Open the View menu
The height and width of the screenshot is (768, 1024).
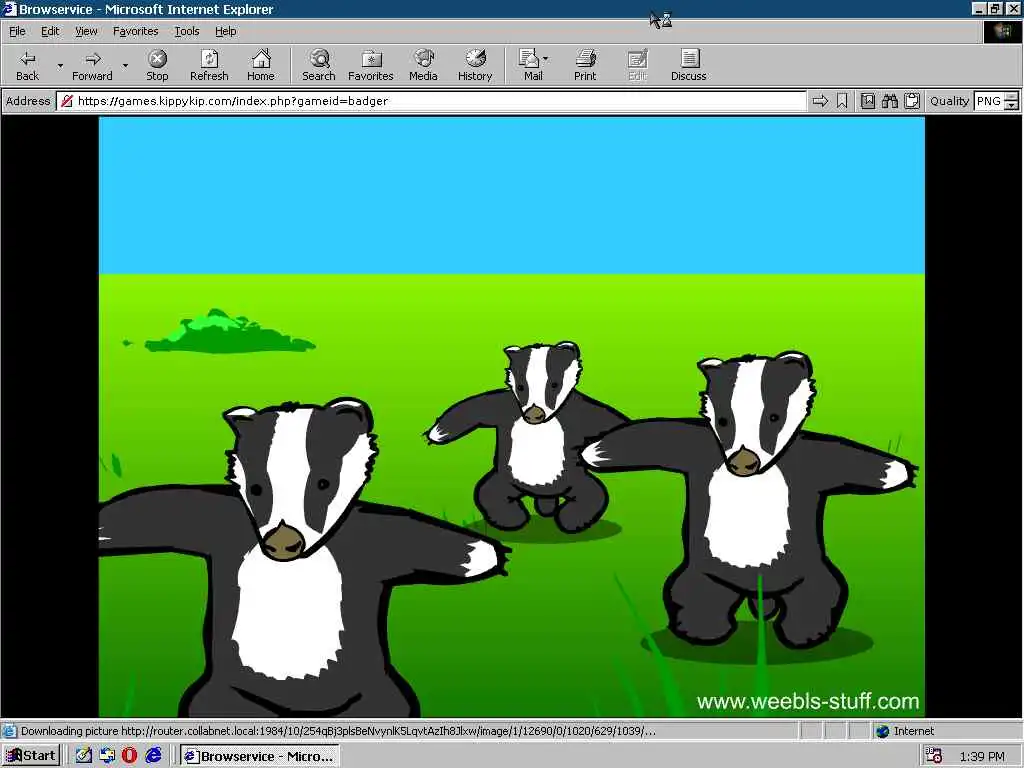pos(86,31)
